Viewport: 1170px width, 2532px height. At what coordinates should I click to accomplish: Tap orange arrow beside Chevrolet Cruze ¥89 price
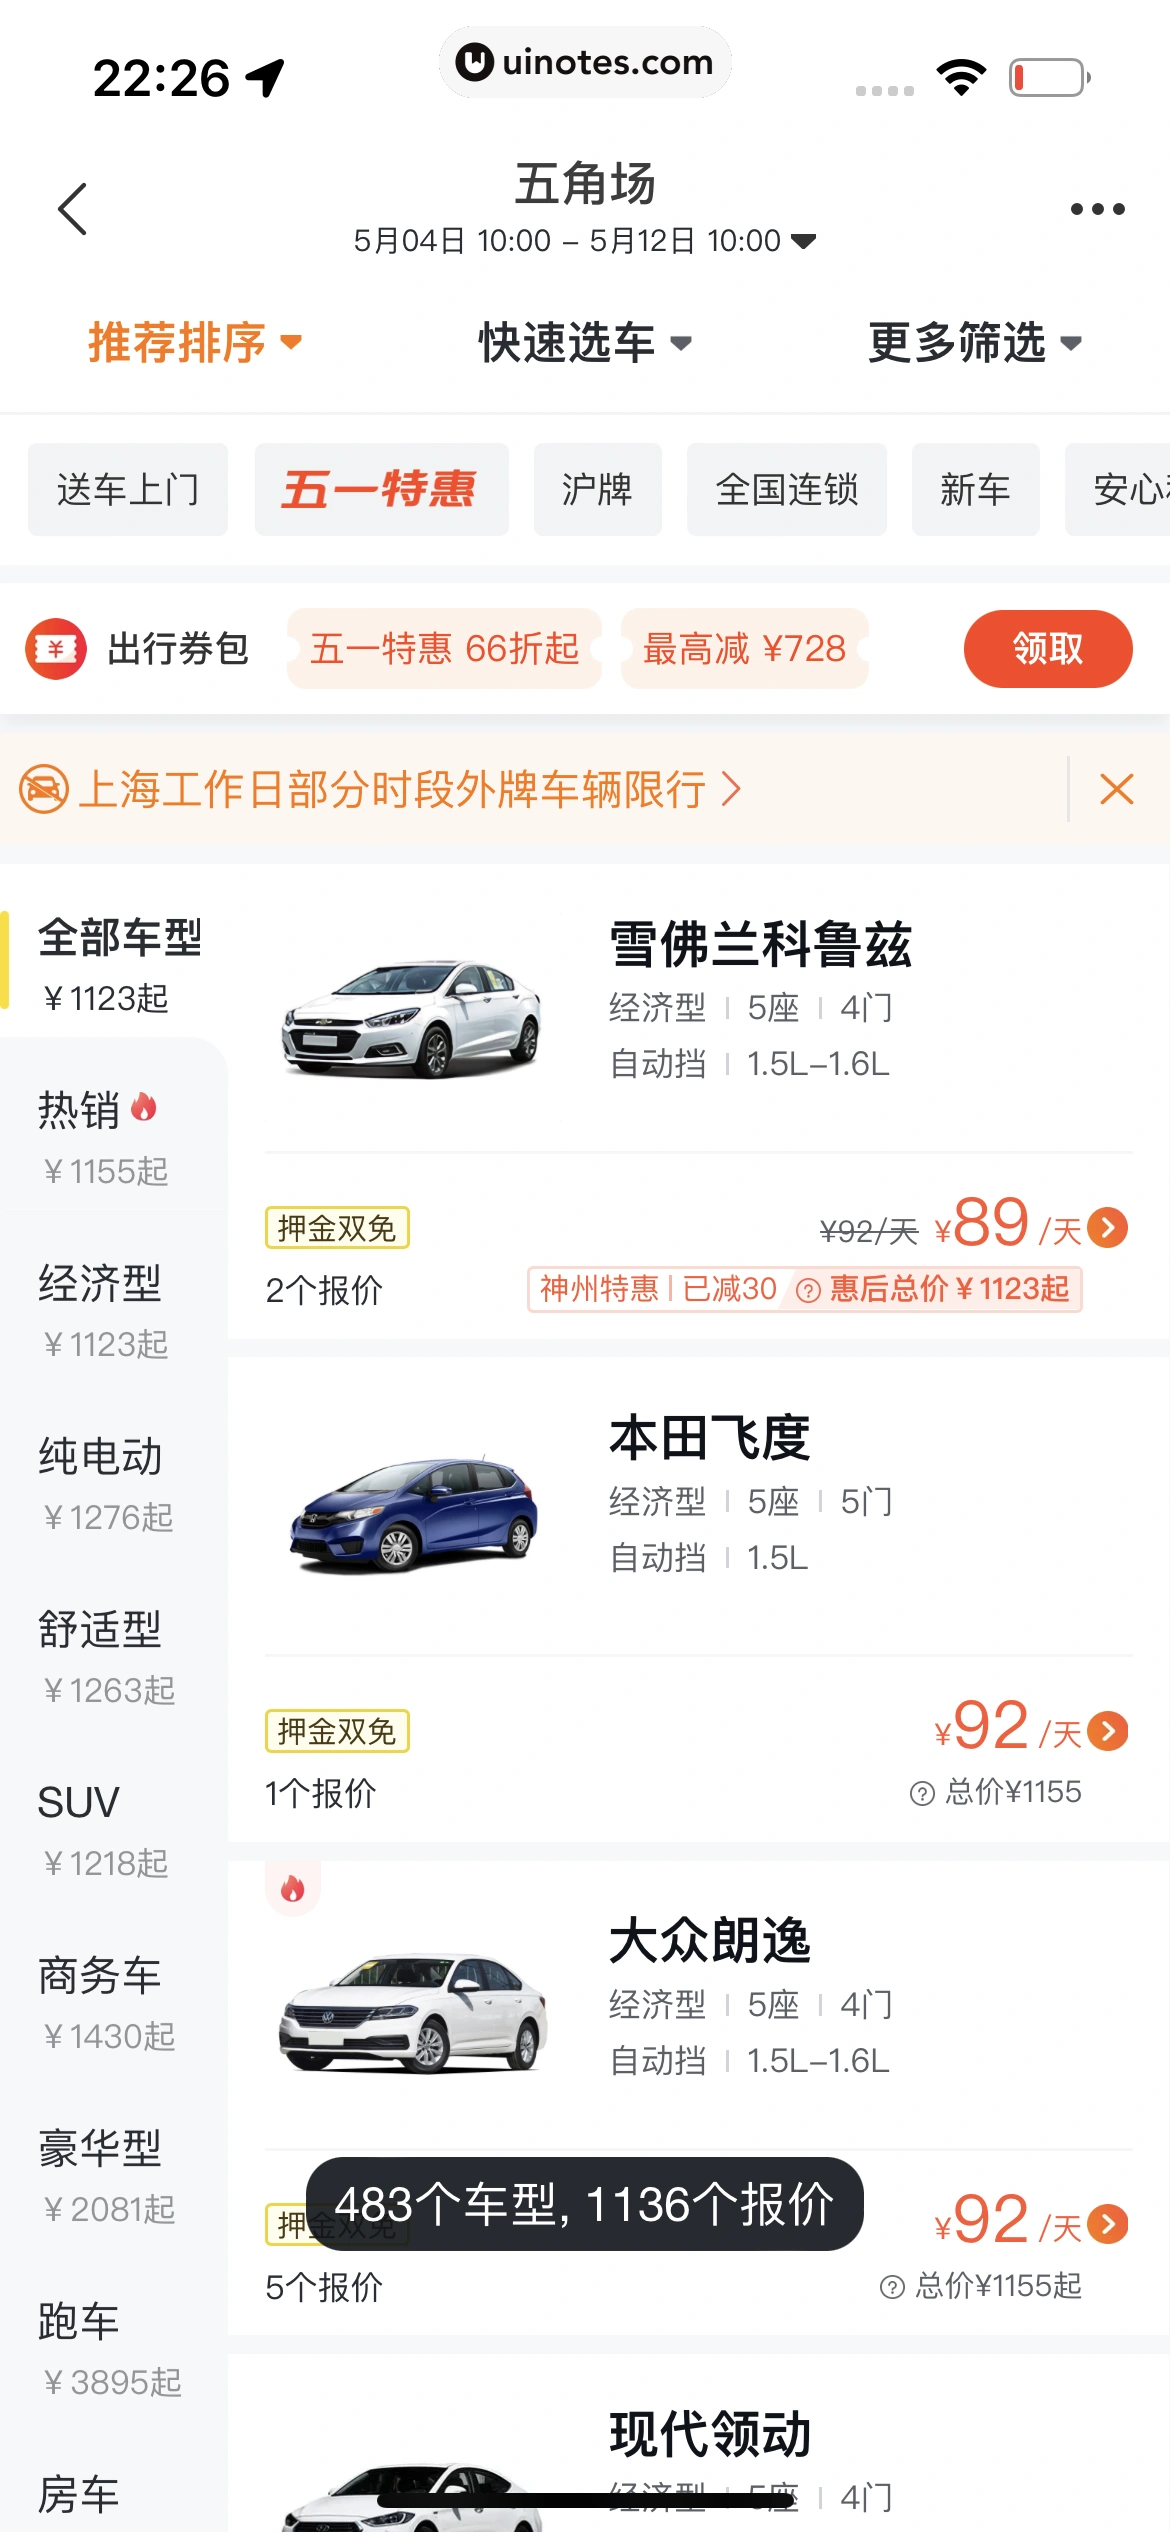tap(1108, 1227)
